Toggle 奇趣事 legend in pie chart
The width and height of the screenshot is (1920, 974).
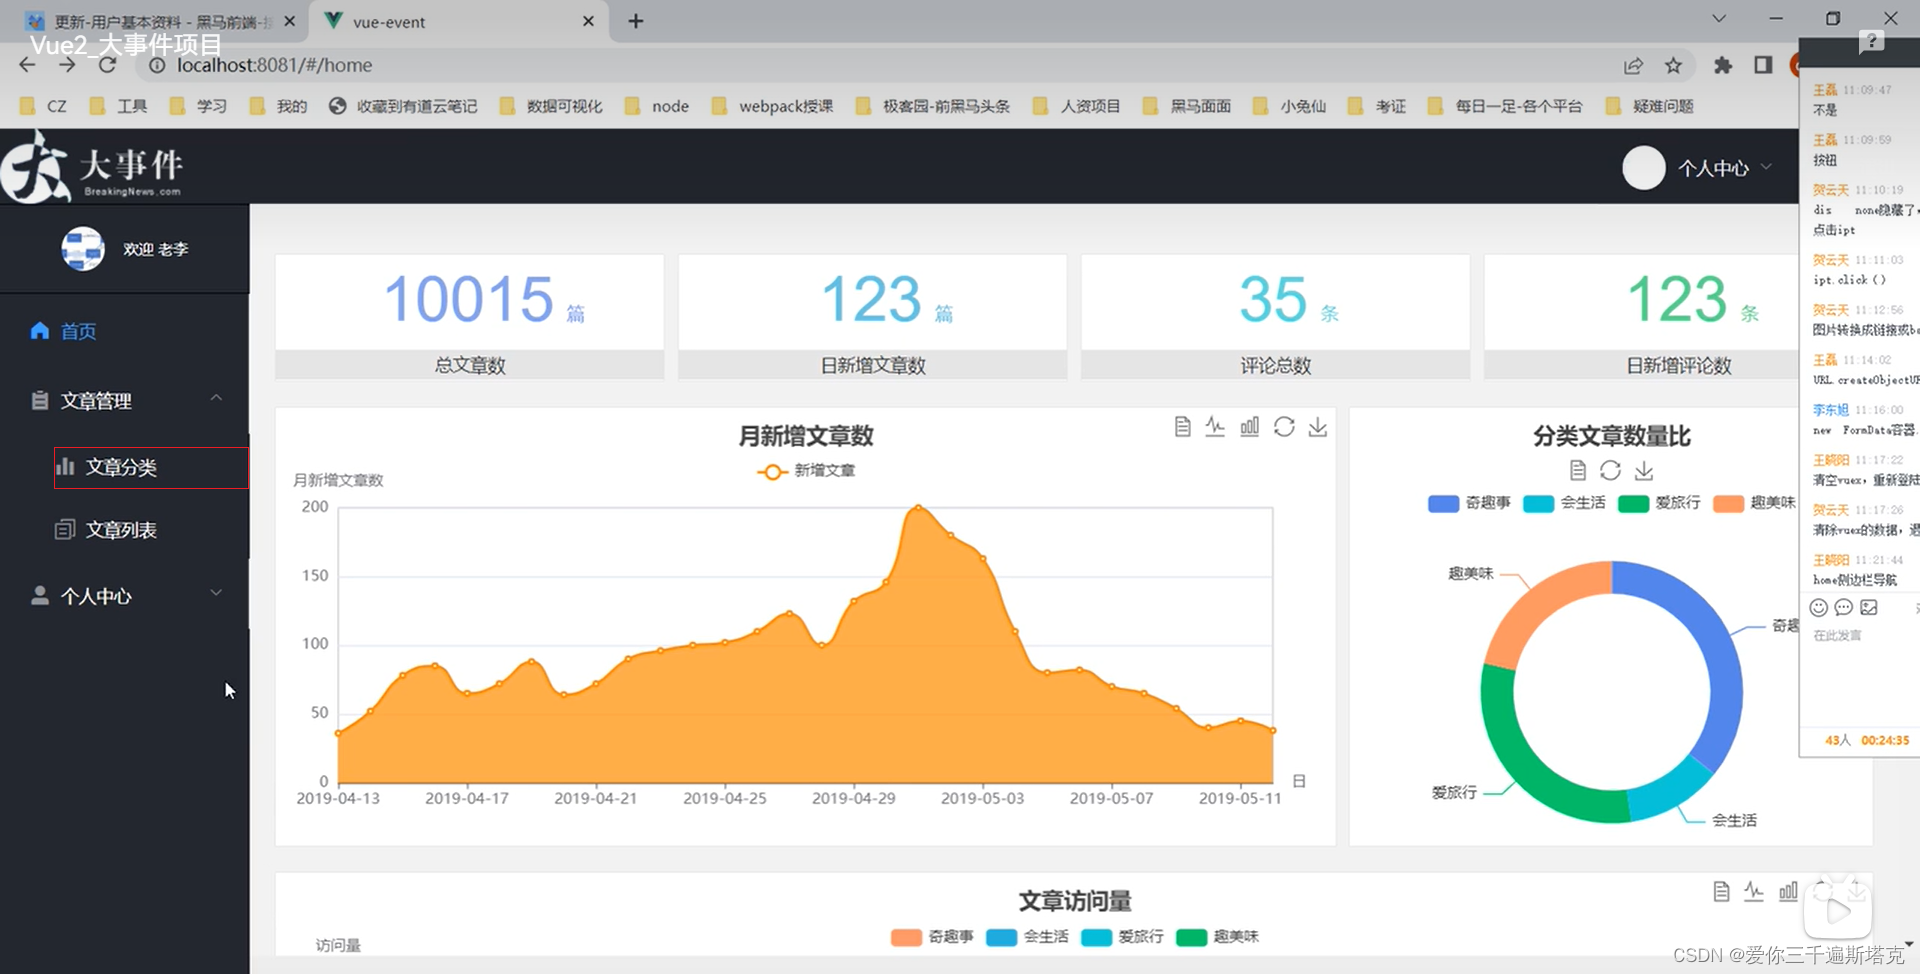(1469, 503)
